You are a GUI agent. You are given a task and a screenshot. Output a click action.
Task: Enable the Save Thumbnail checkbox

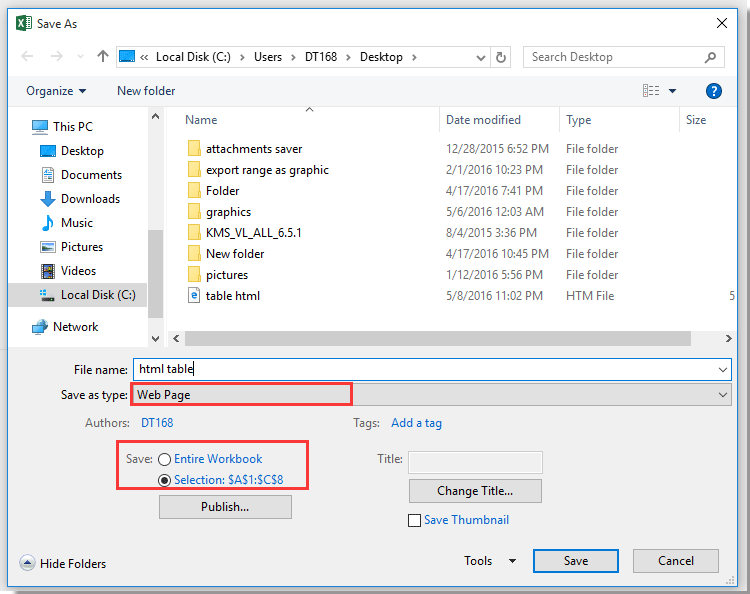click(x=414, y=520)
